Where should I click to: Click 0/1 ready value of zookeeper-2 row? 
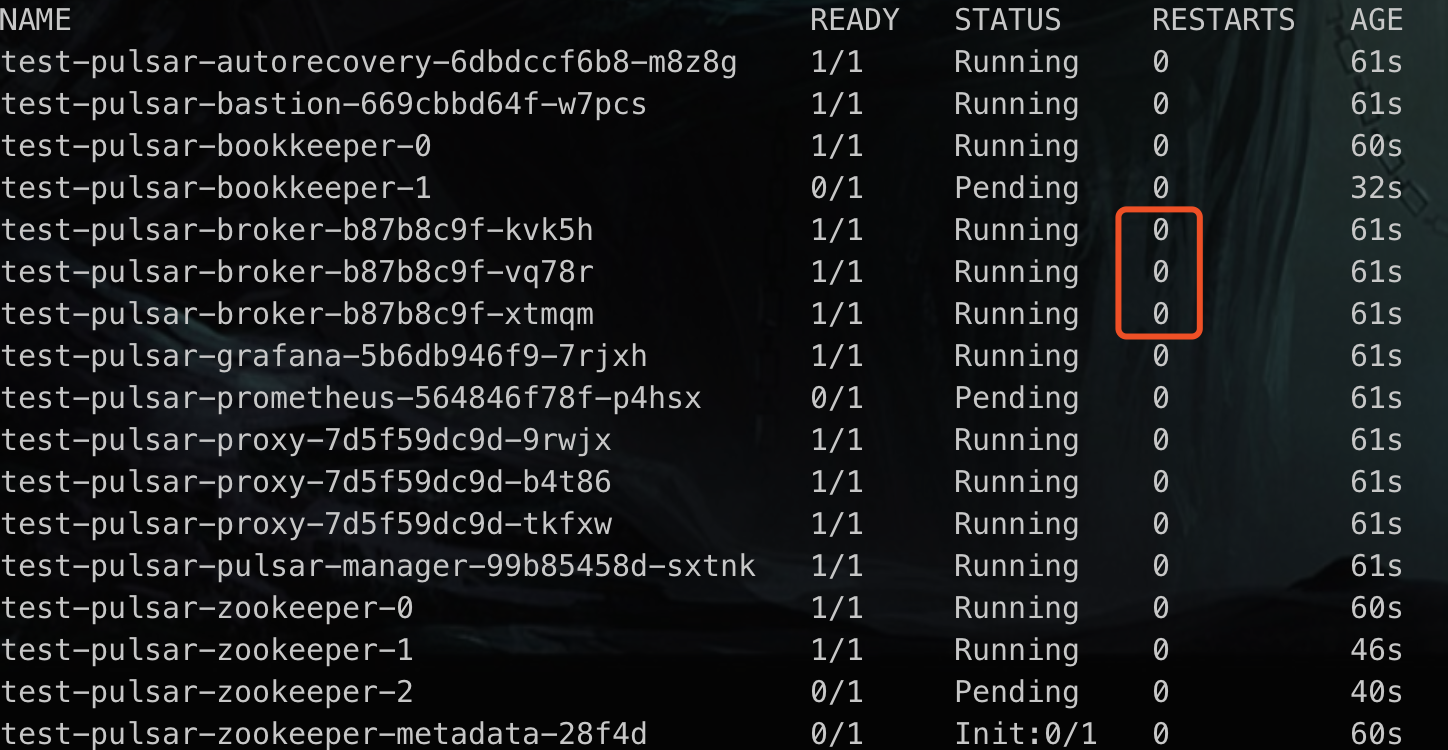click(x=836, y=693)
